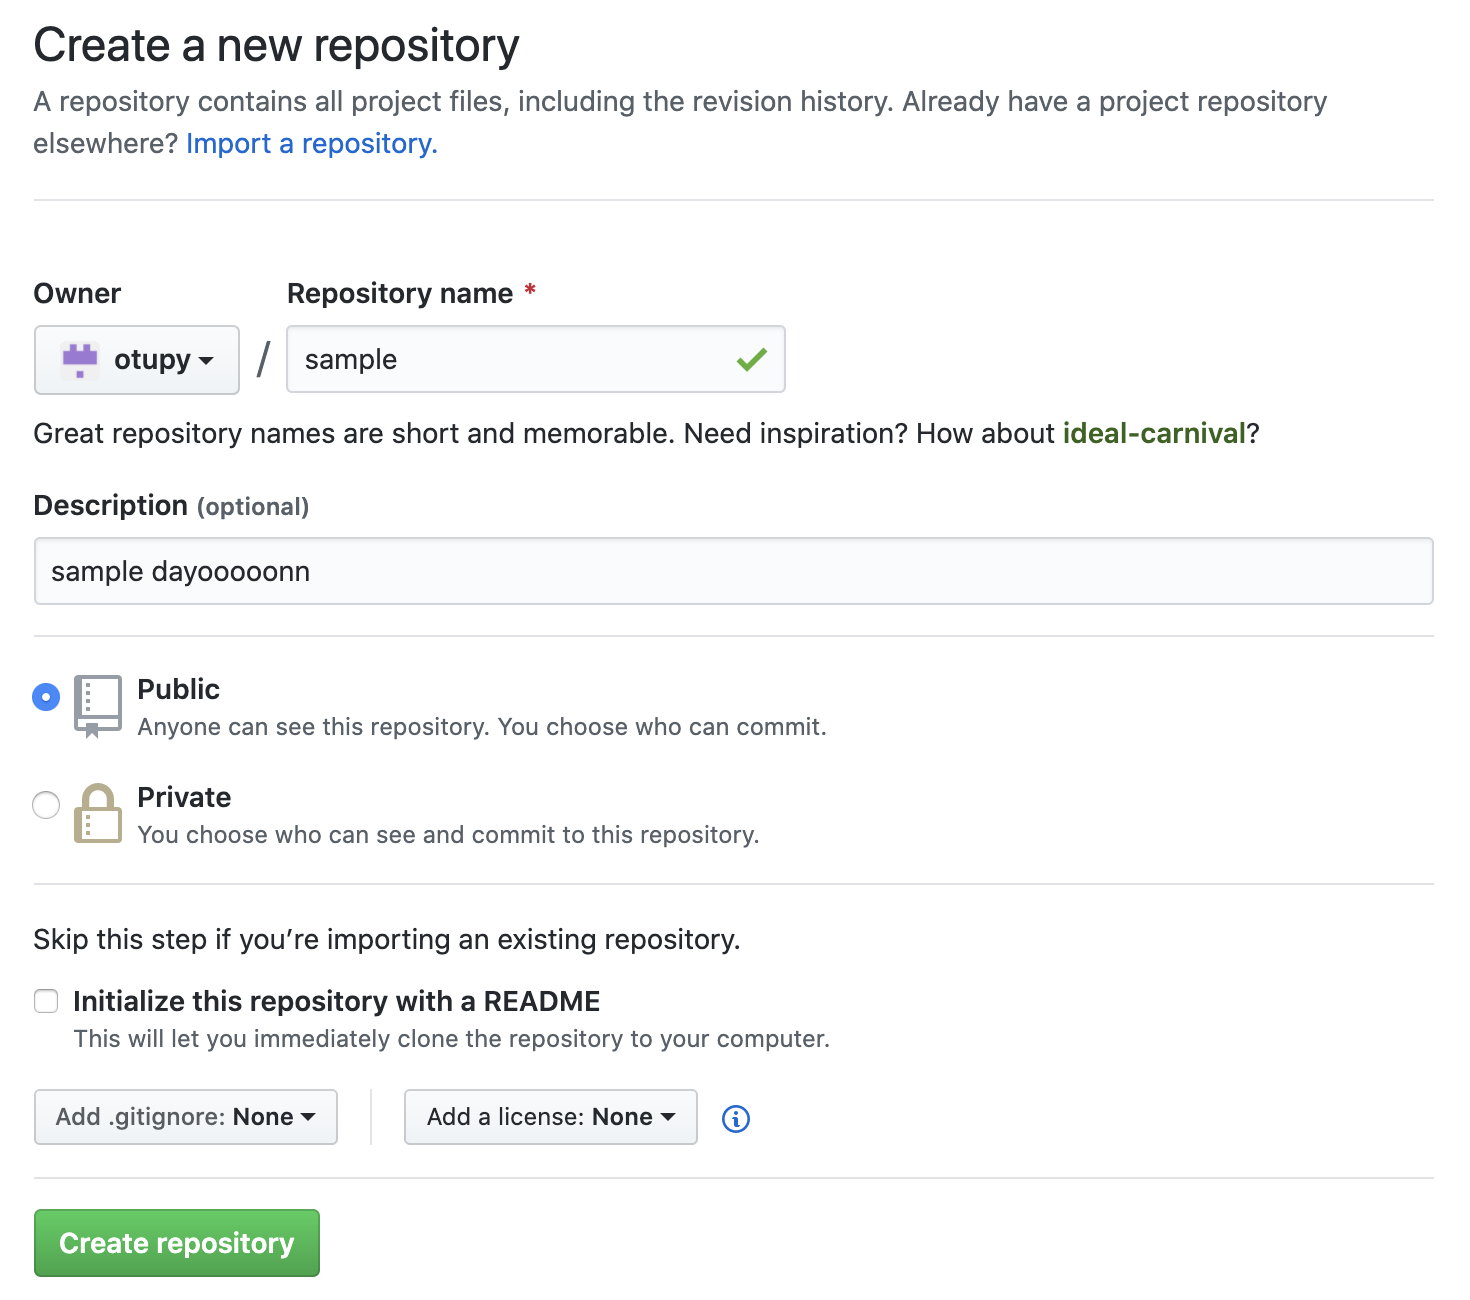Screen dimensions: 1470x1300
Task: Click the private repository lock icon
Action: (x=98, y=814)
